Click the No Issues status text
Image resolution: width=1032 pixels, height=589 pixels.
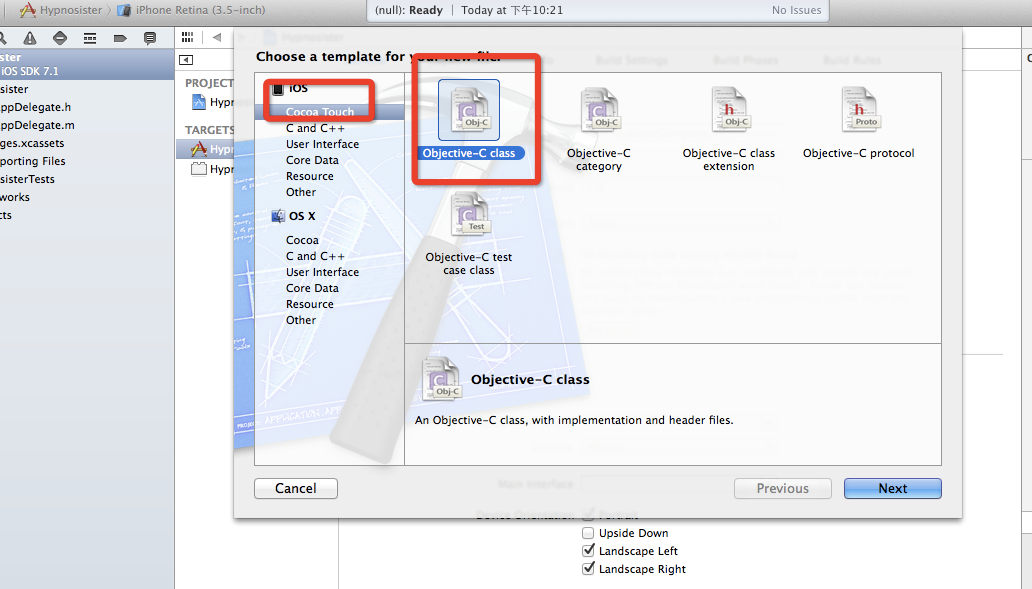coord(796,10)
